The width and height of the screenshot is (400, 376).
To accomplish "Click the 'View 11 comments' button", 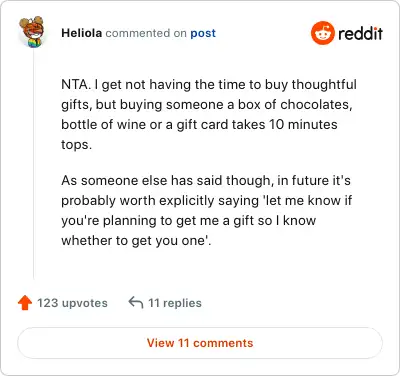I will click(x=200, y=343).
